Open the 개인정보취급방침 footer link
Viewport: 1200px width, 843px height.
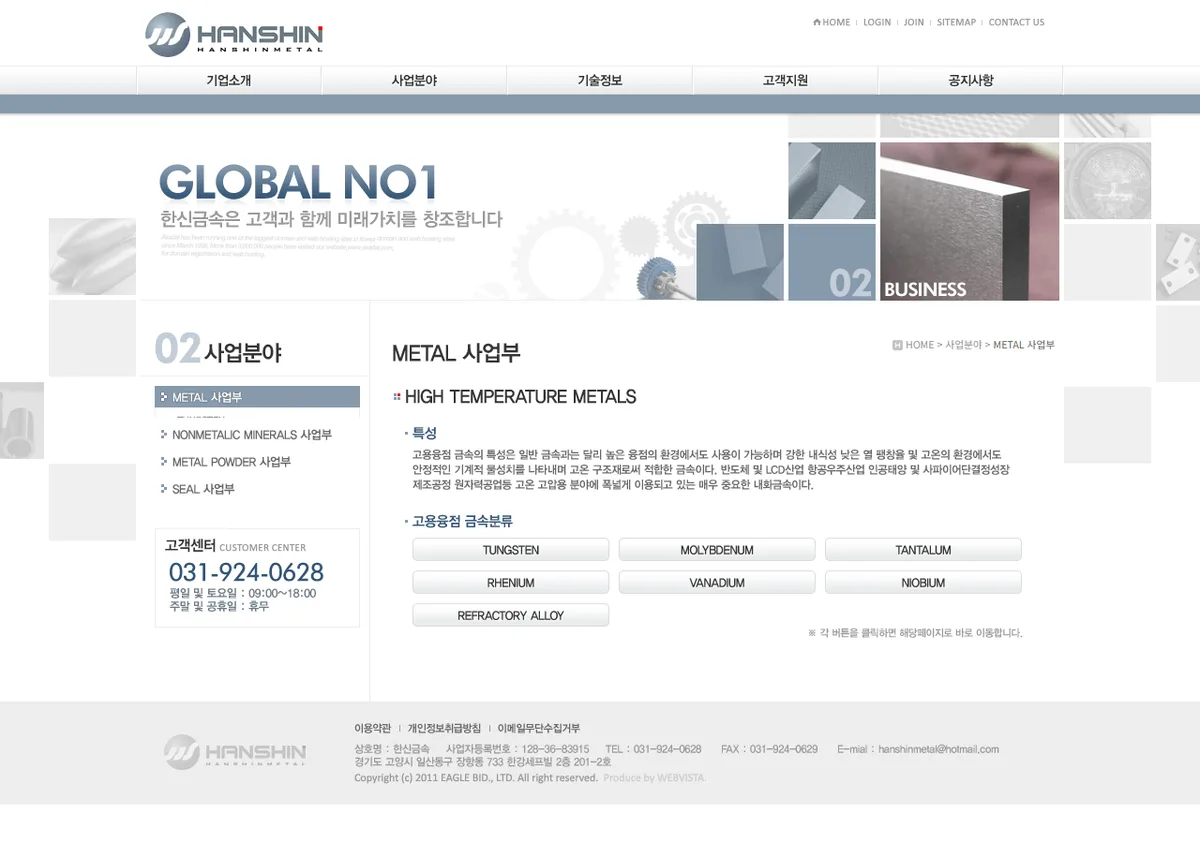click(x=444, y=728)
